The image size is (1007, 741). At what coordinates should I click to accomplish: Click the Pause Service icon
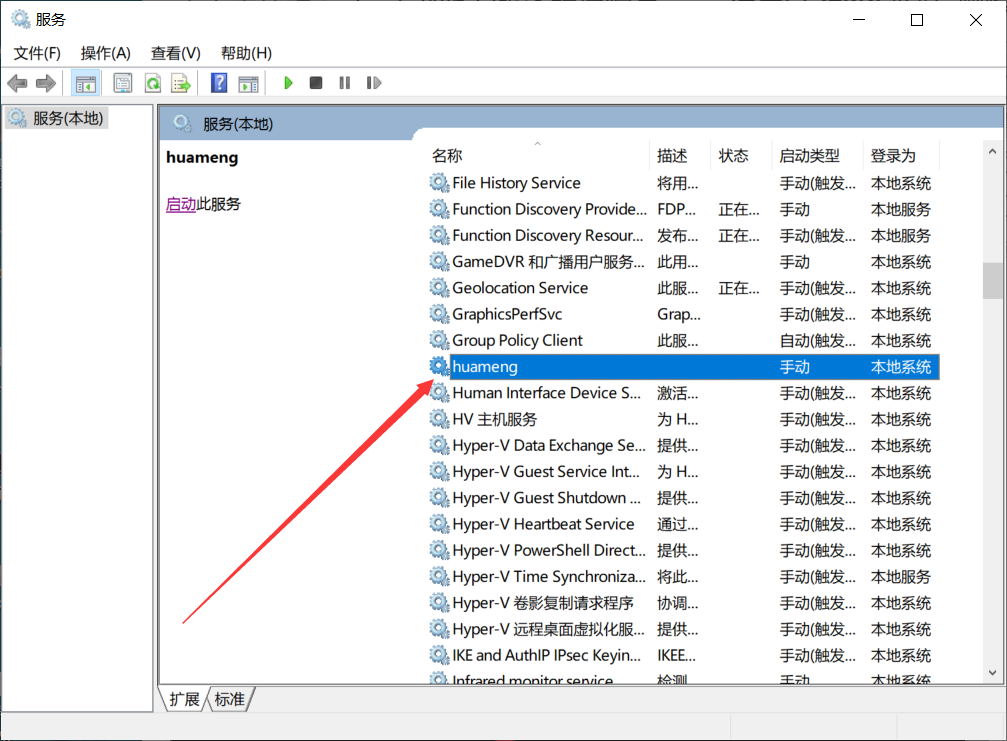(x=343, y=82)
